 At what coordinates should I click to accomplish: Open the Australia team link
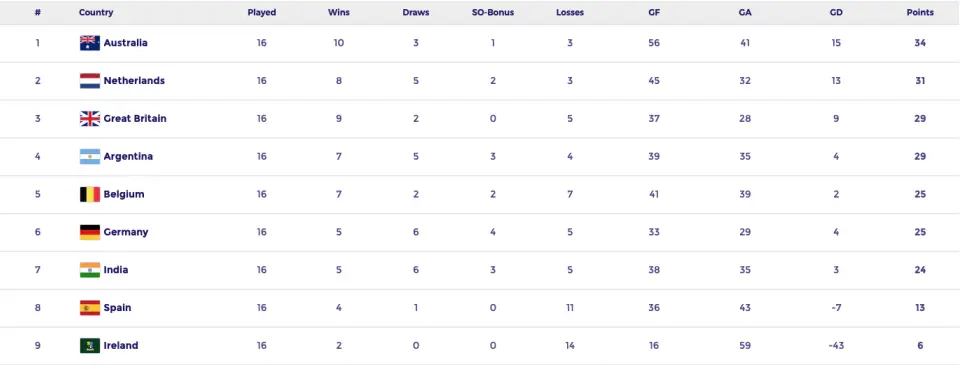(126, 43)
